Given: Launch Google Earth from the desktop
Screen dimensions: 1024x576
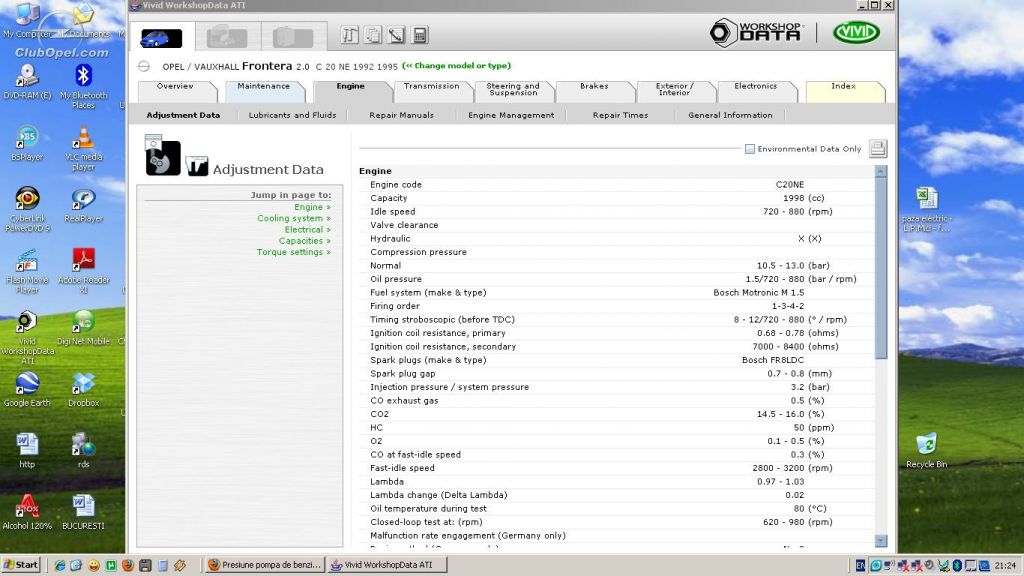Looking at the screenshot, I should (x=27, y=389).
